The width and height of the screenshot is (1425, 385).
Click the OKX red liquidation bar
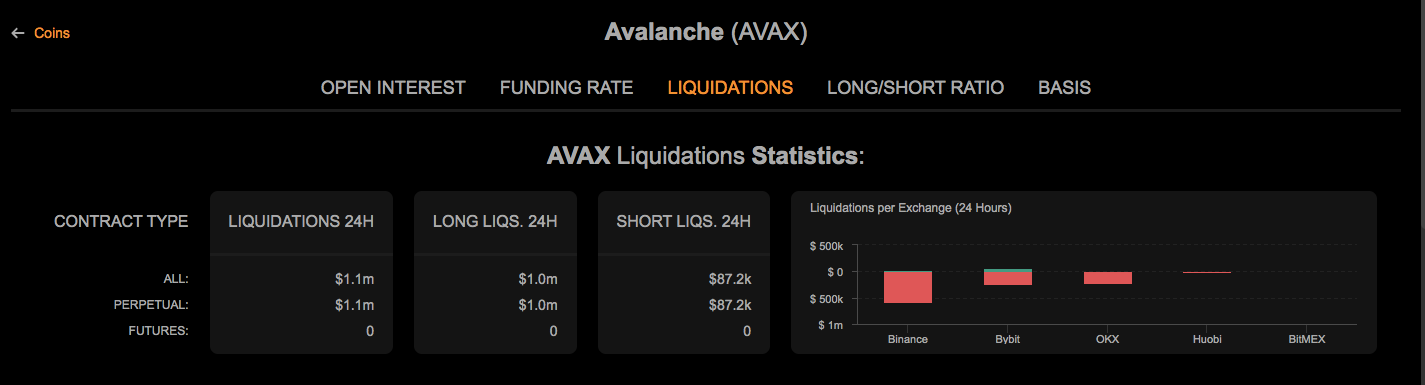tap(1108, 278)
